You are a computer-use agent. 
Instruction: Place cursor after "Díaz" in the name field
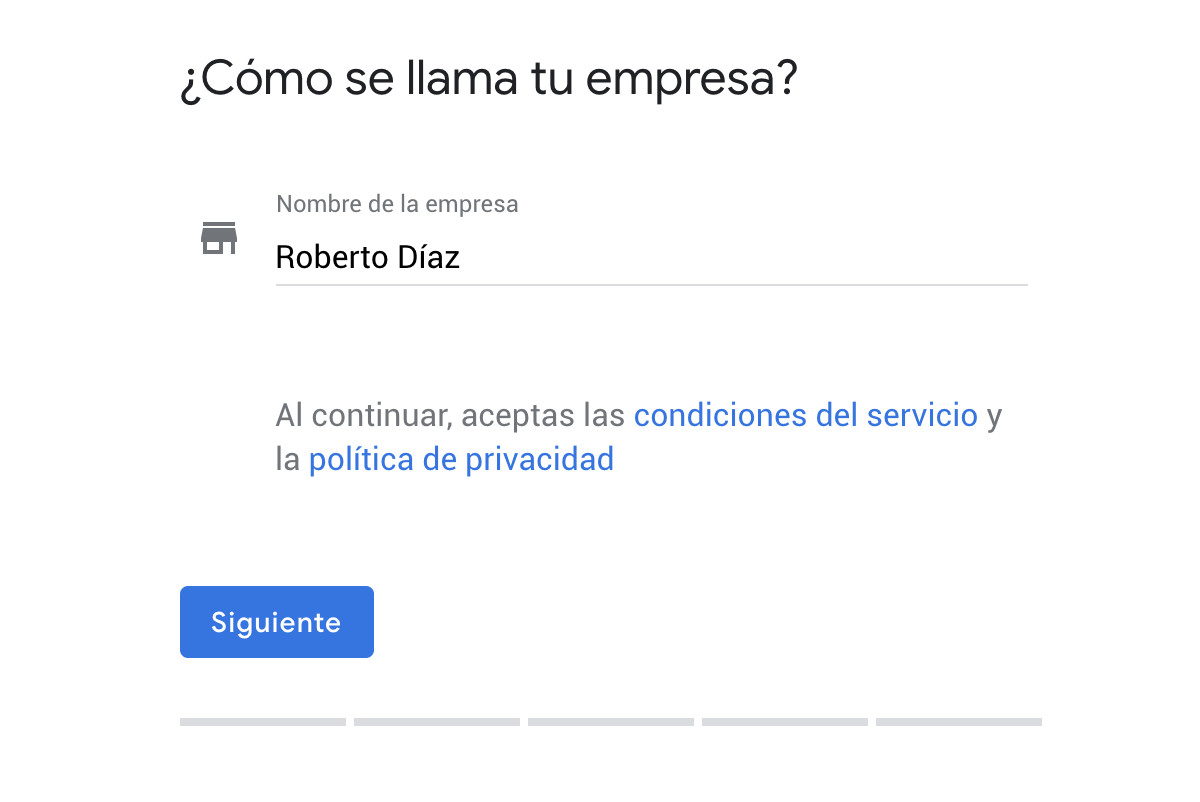click(x=461, y=258)
